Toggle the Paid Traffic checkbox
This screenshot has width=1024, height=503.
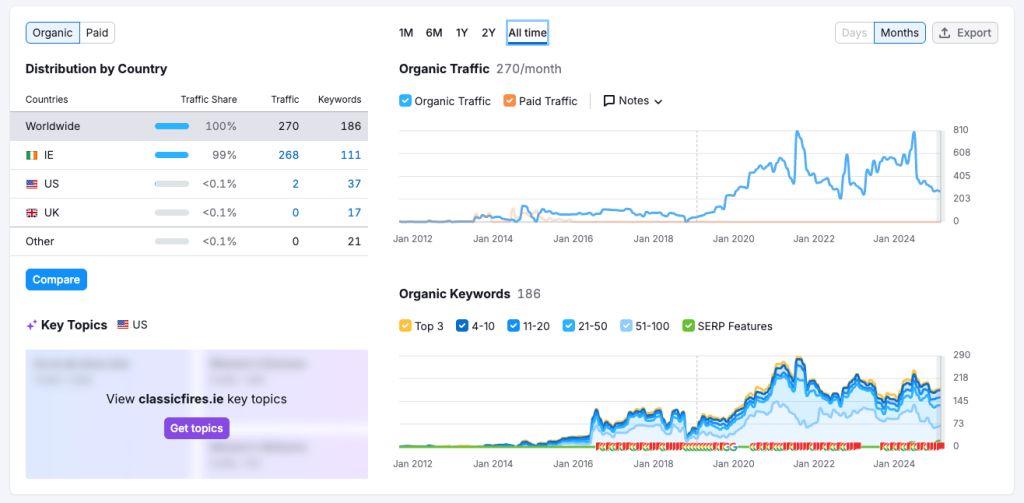(x=510, y=101)
